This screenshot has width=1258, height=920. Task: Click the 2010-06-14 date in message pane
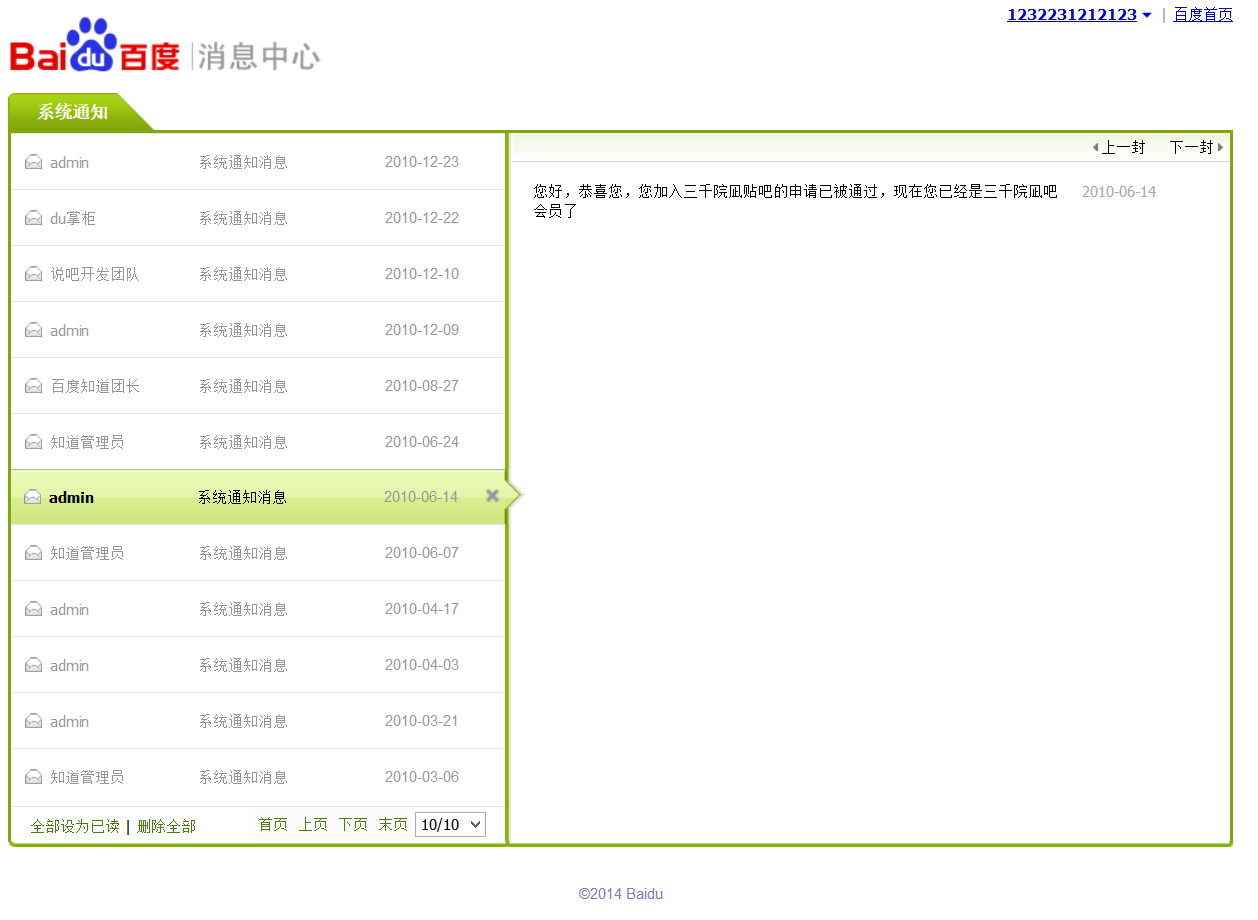[x=1119, y=191]
